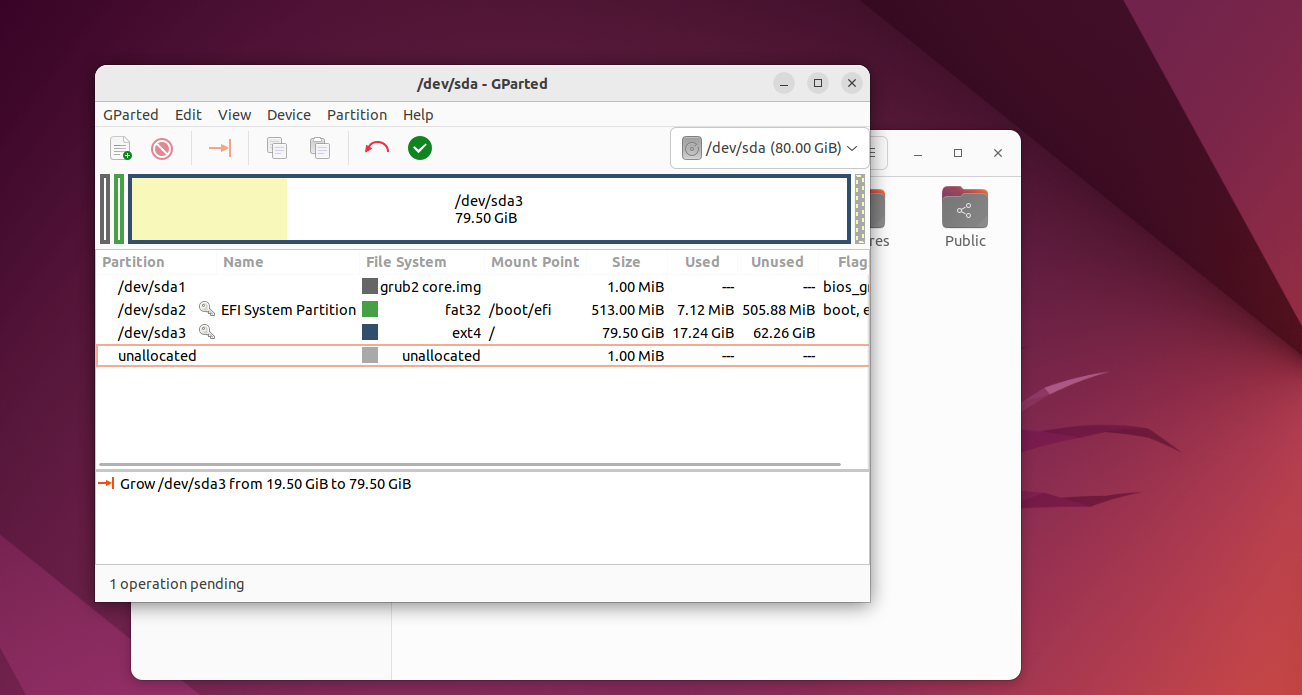This screenshot has height=695, width=1302.
Task: Click the Resize/Move partition toolbar icon
Action: pyautogui.click(x=220, y=149)
